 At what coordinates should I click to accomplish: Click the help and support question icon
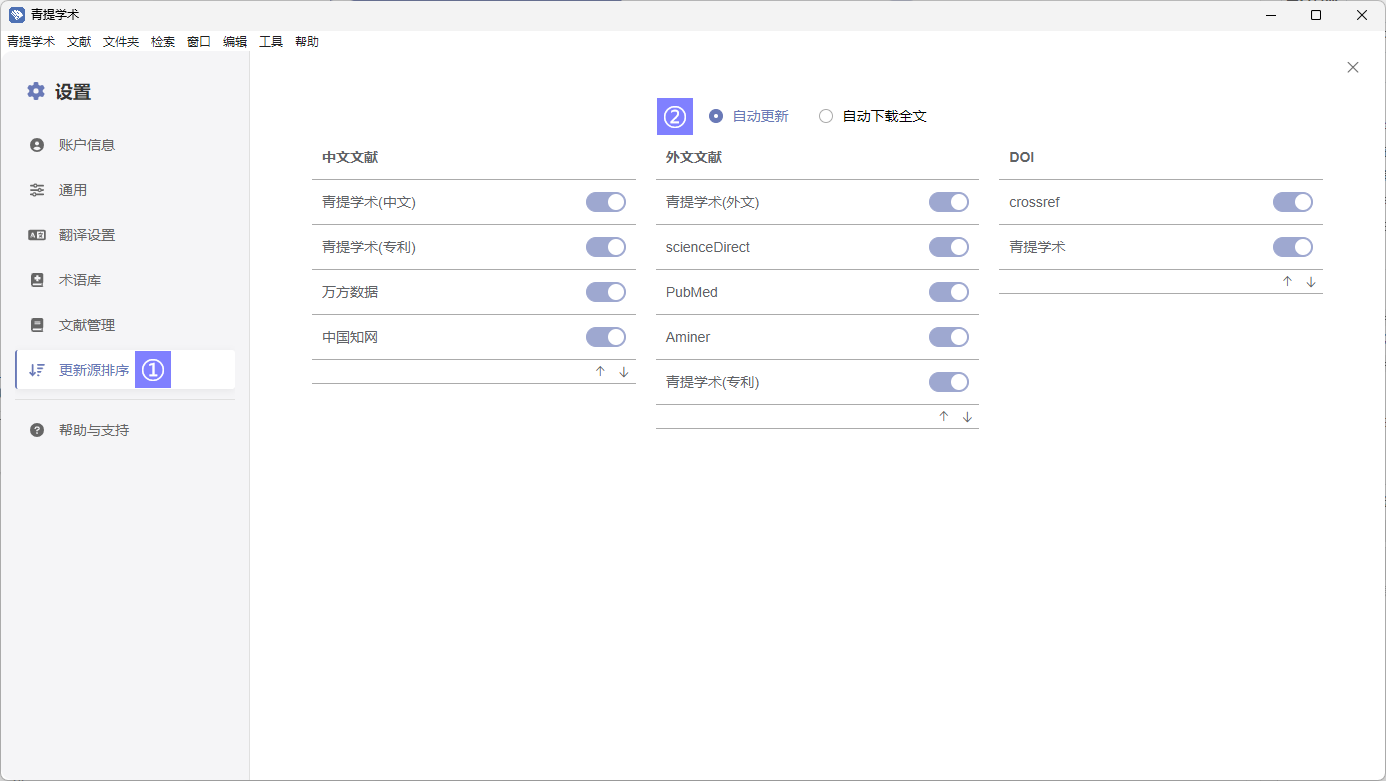[x=37, y=430]
